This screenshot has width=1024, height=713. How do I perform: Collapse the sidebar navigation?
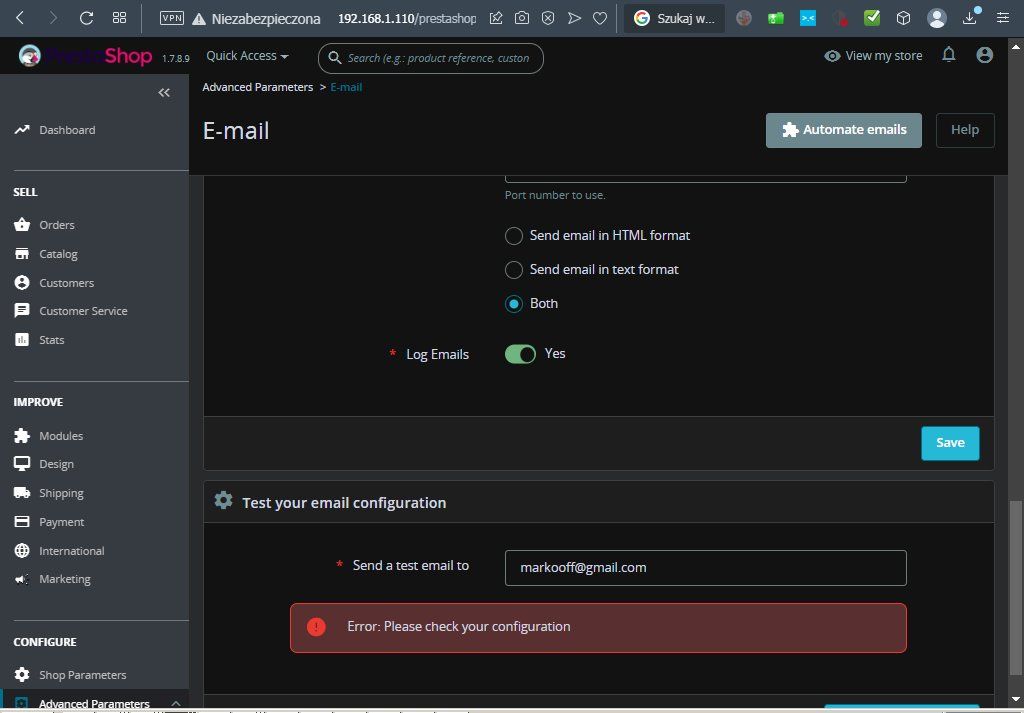coord(164,92)
